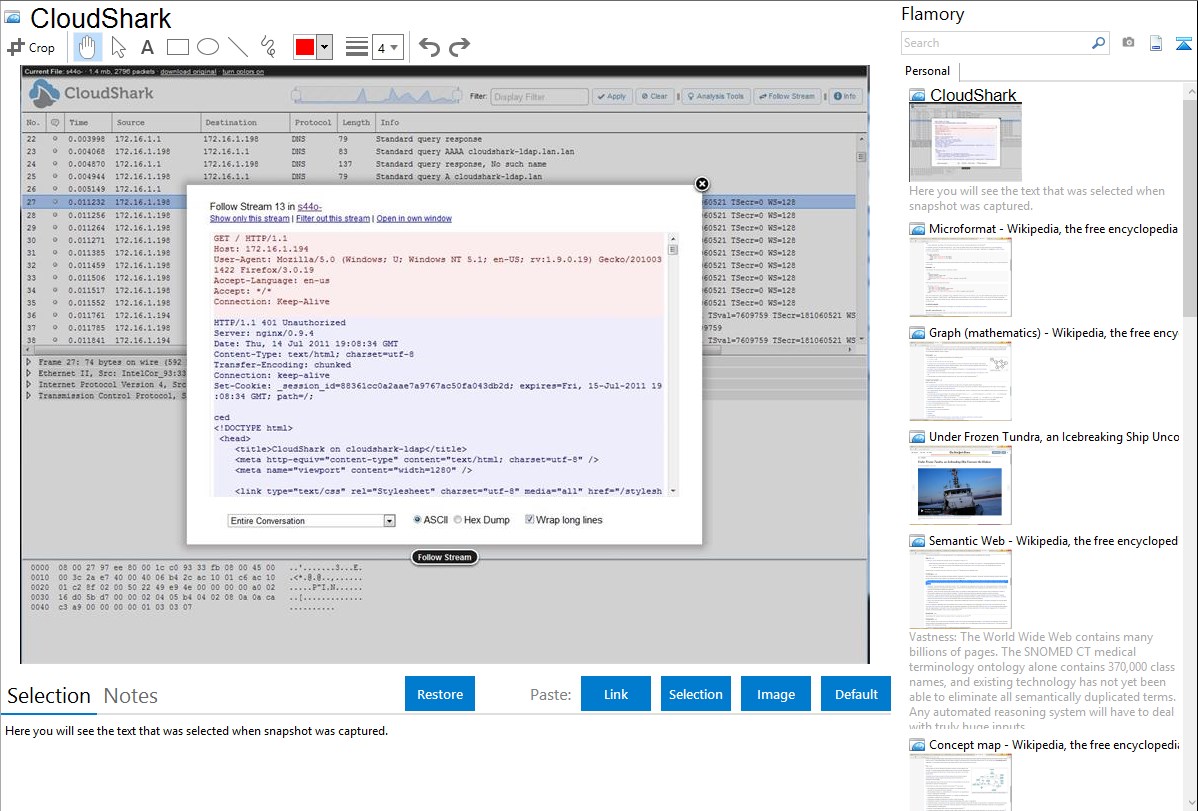The height and width of the screenshot is (811, 1198).
Task: Redo the last annotation
Action: click(x=459, y=47)
